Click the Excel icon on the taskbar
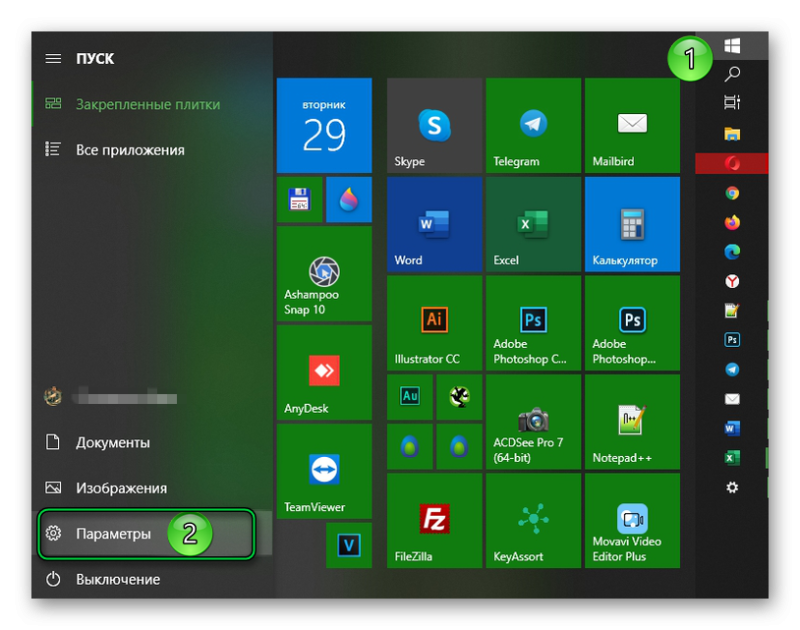The height and width of the screenshot is (630, 800). point(732,458)
